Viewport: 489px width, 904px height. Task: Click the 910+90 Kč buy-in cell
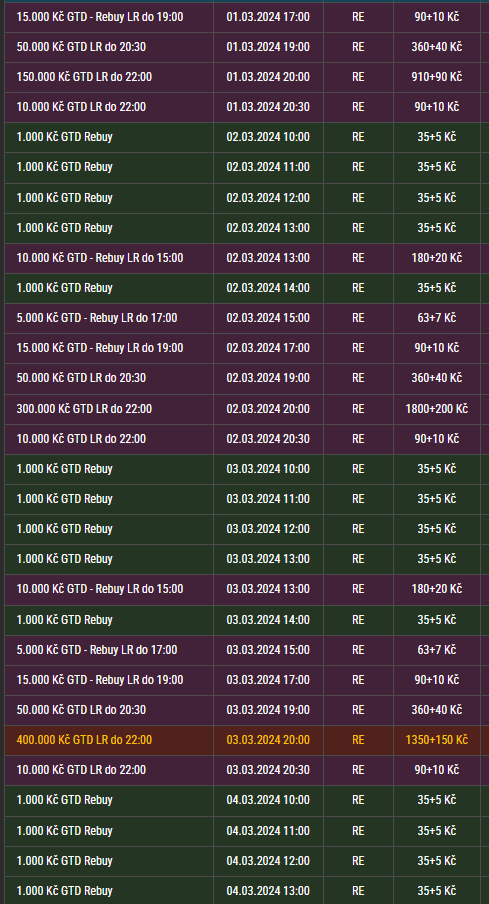click(x=437, y=77)
